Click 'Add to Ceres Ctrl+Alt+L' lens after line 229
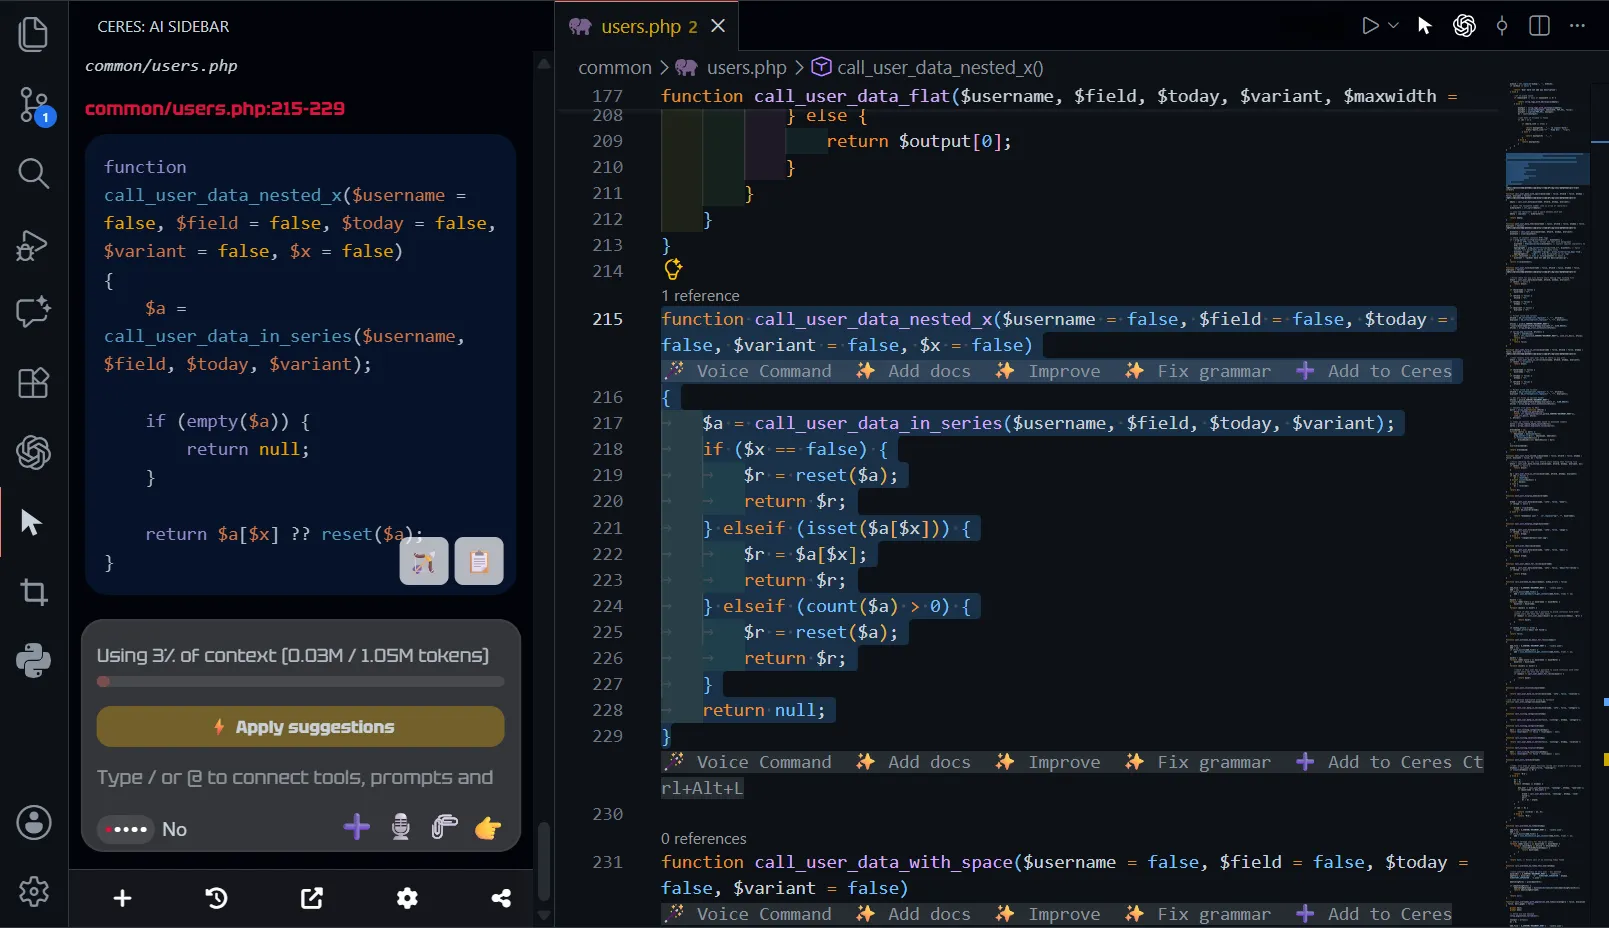 point(1389,762)
